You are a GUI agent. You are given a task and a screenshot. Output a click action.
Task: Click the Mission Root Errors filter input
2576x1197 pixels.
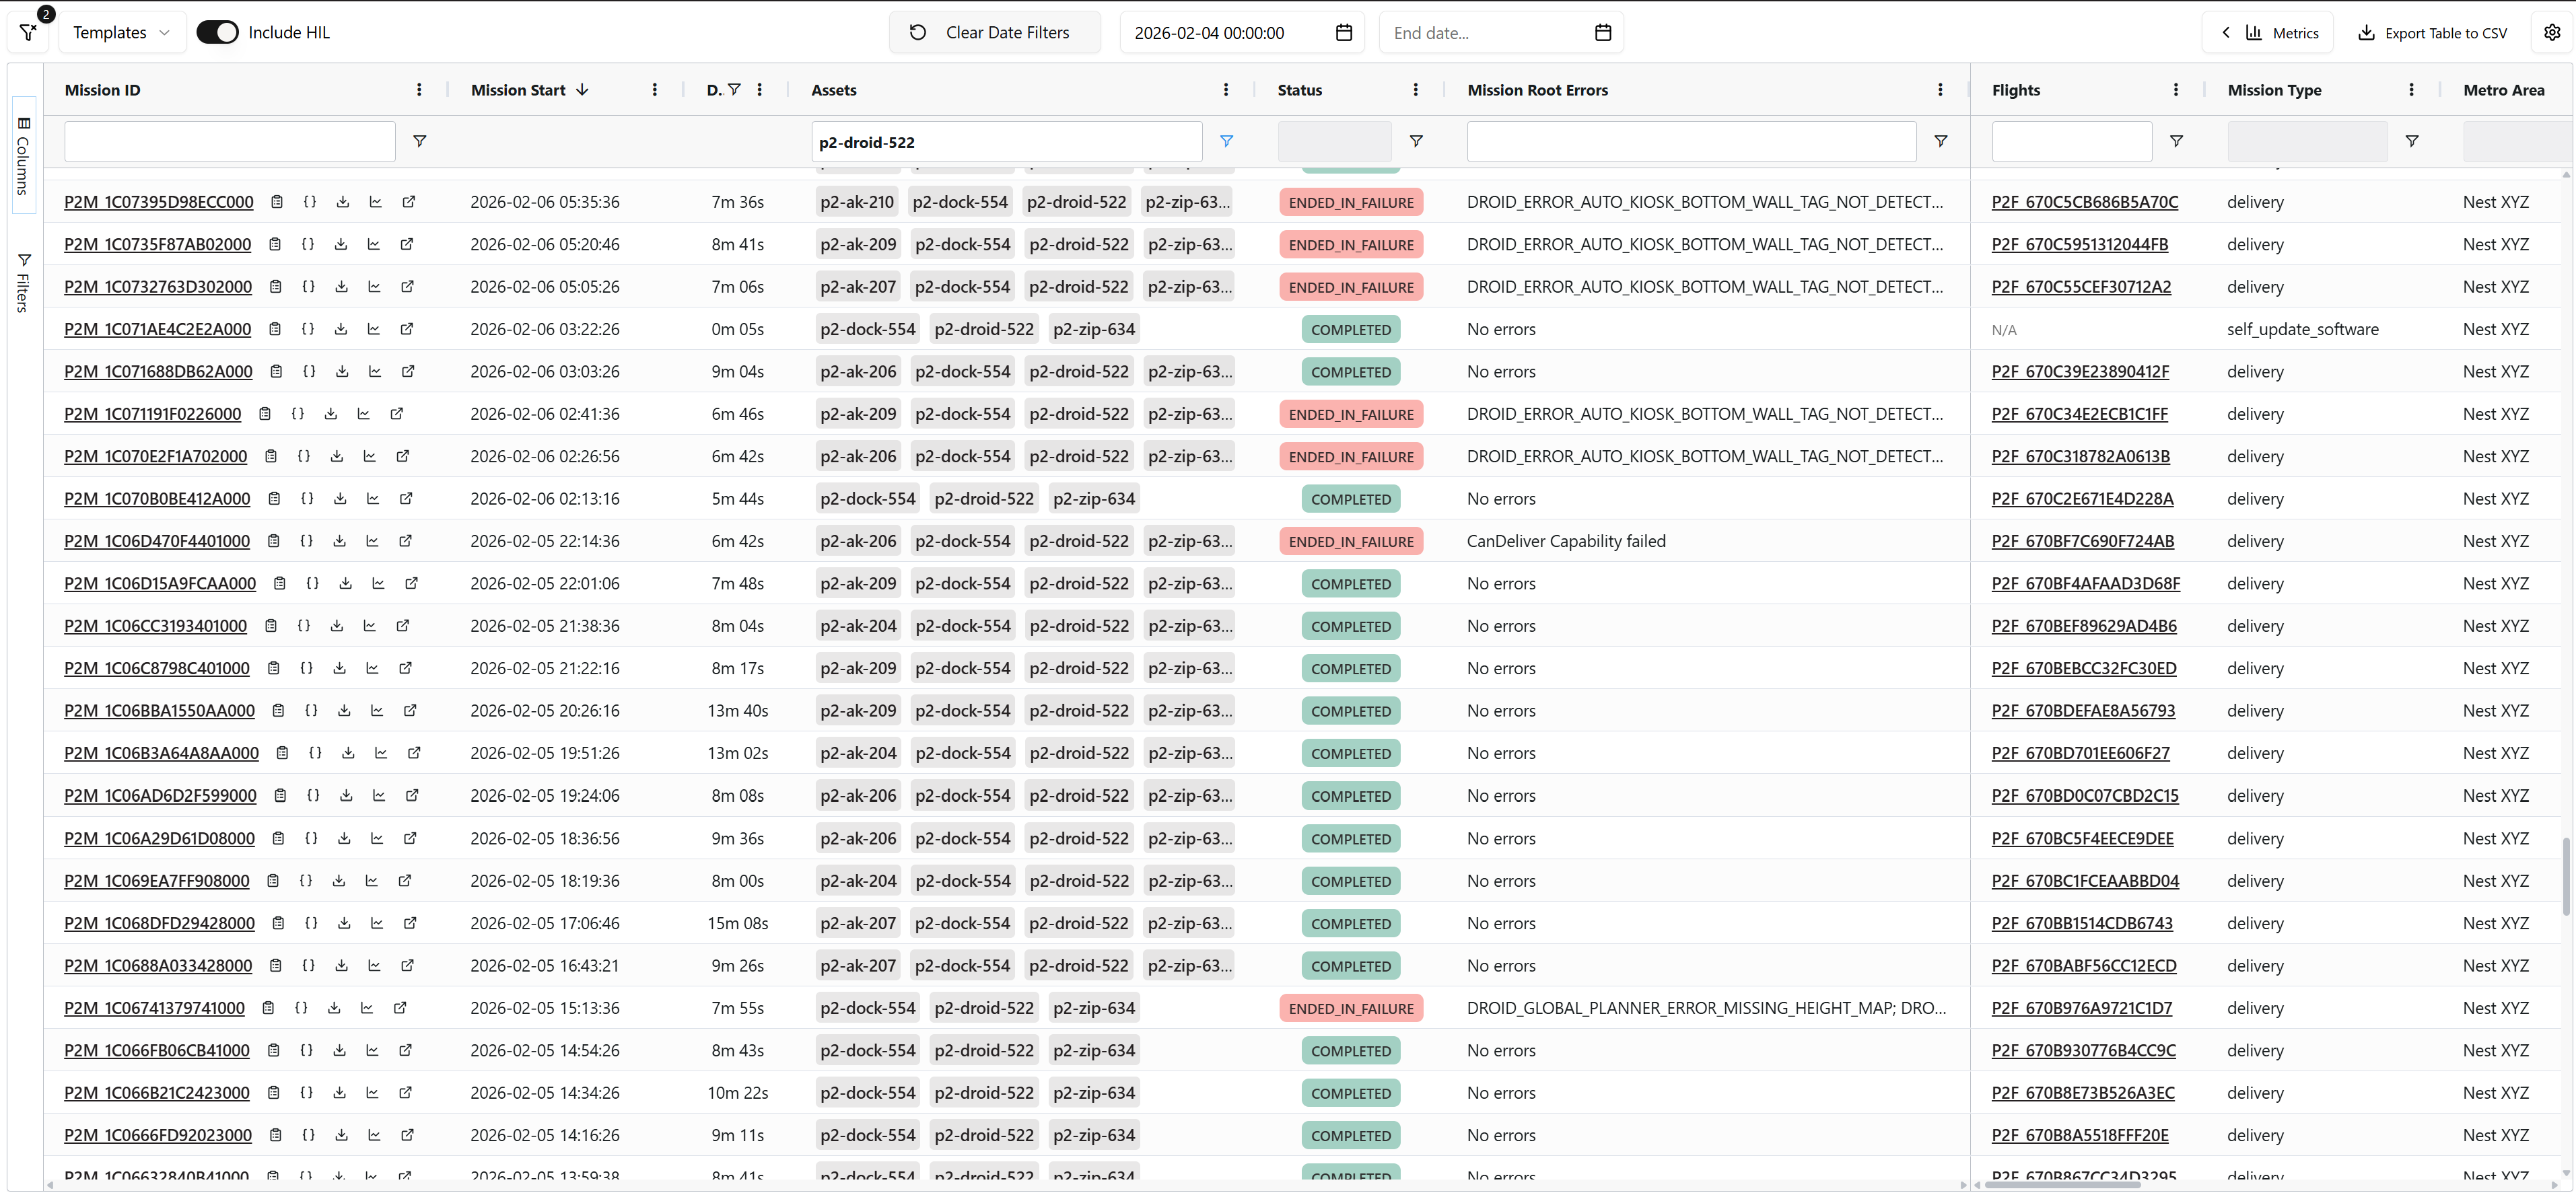pos(1691,141)
